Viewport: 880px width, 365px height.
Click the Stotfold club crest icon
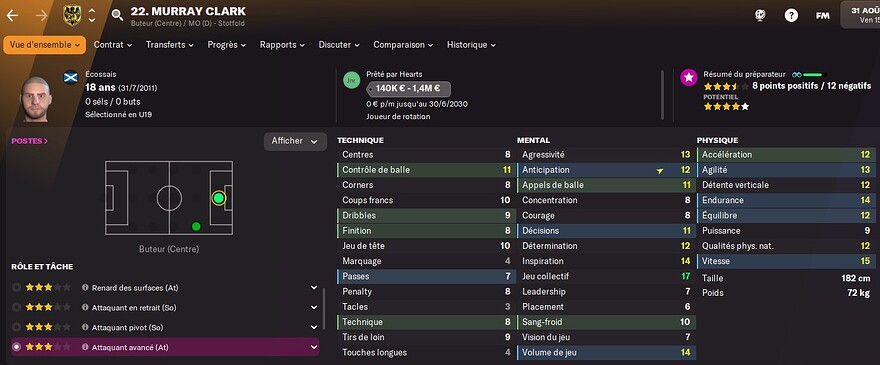pyautogui.click(x=72, y=15)
